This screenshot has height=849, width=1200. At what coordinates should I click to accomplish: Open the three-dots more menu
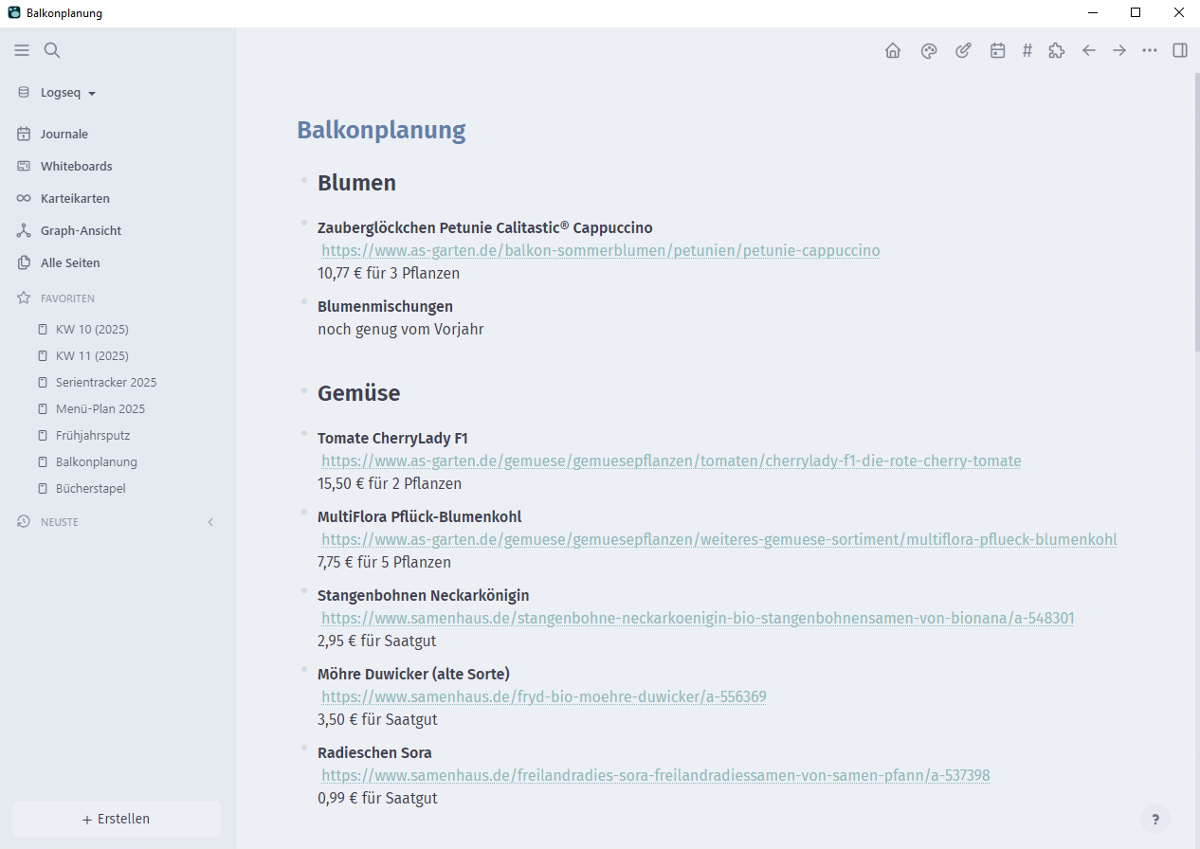[1150, 51]
